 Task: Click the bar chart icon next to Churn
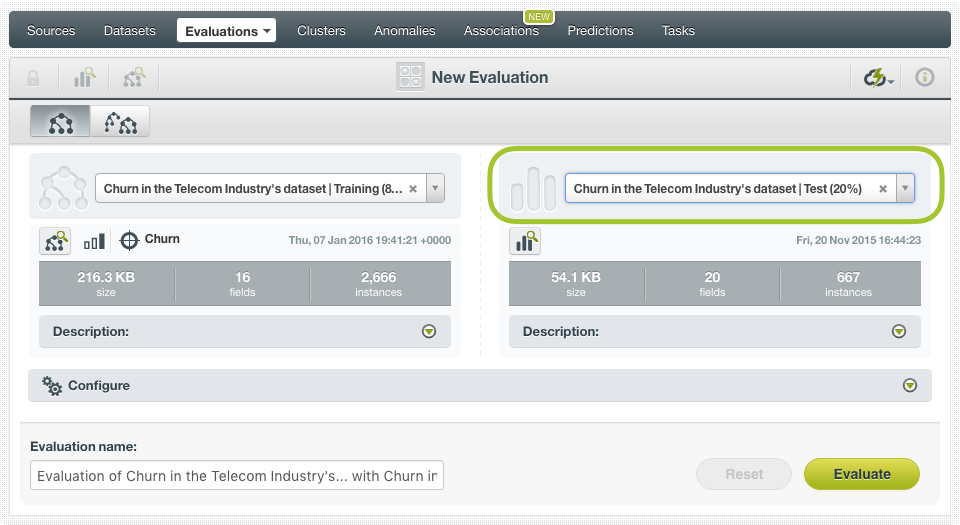tap(94, 242)
